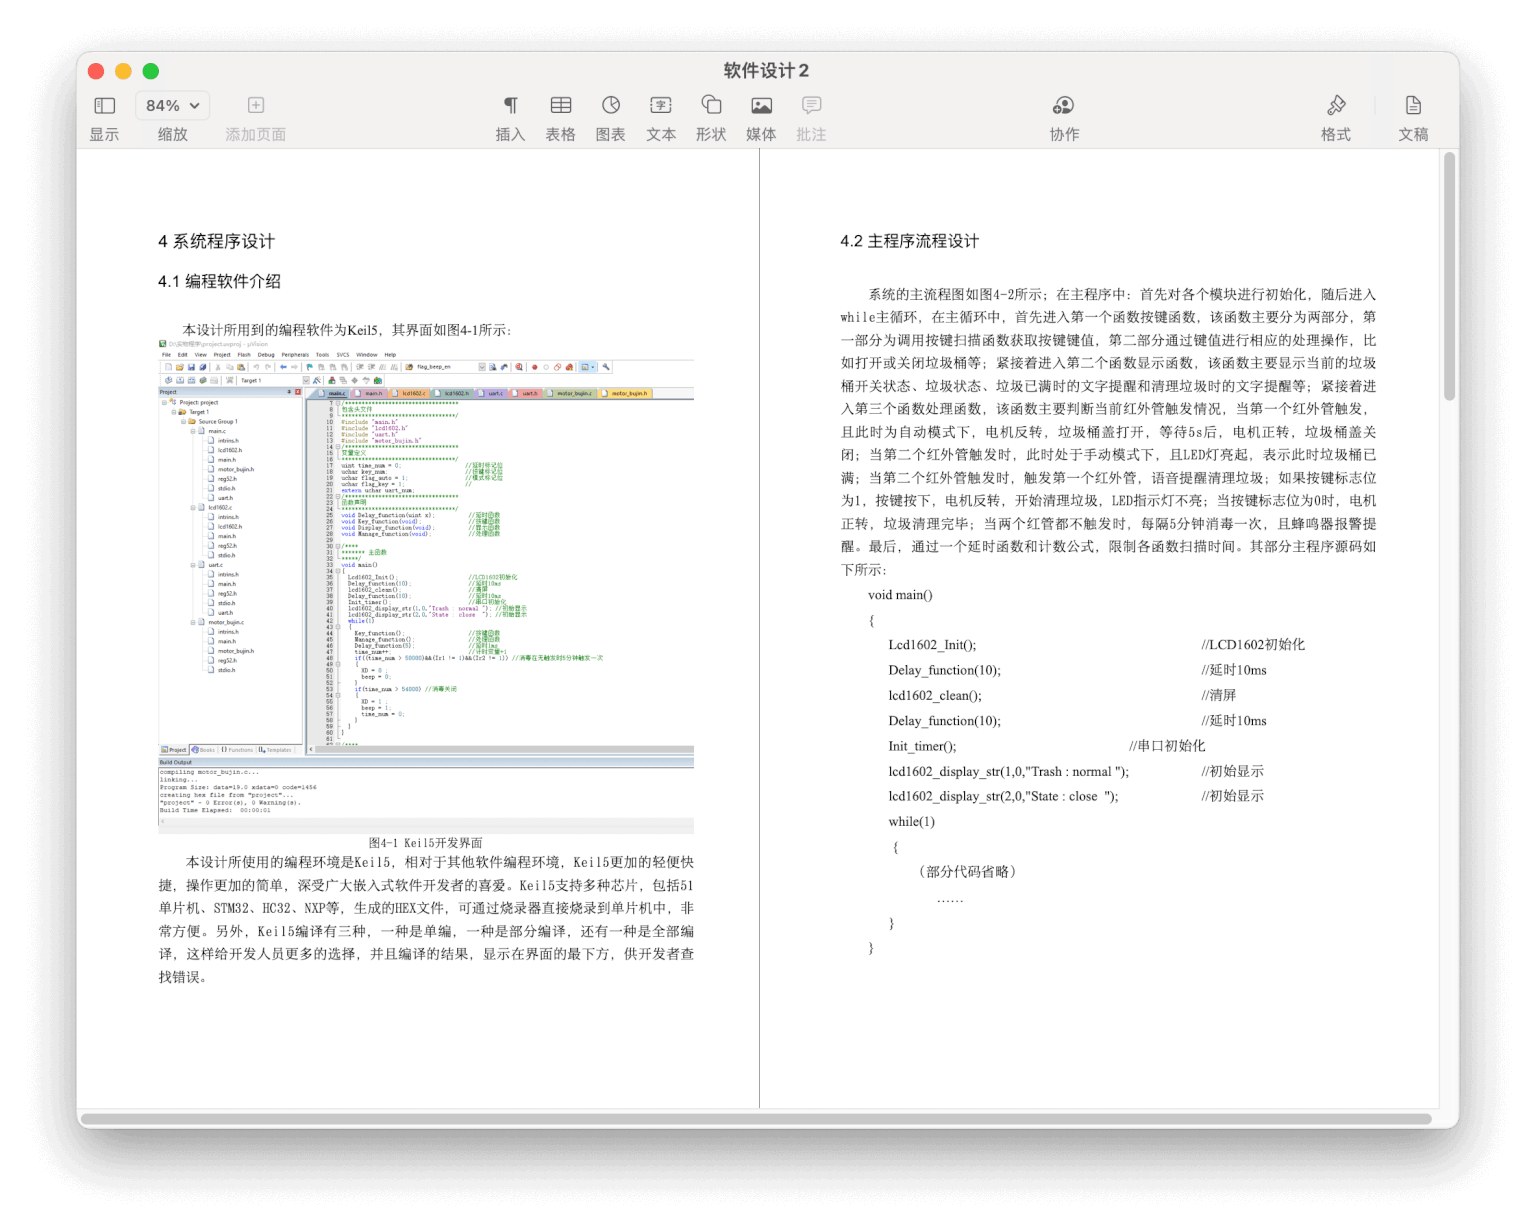The height and width of the screenshot is (1230, 1536).
Task: Click code line 'Init_timer();'
Action: pos(922,746)
